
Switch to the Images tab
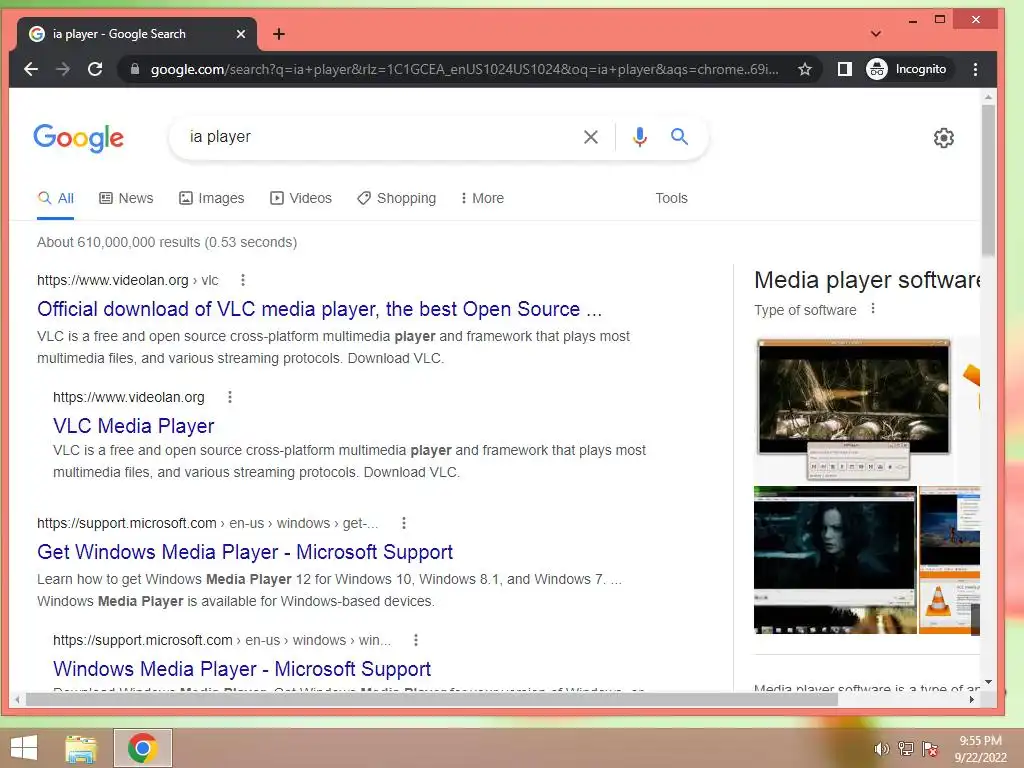point(212,198)
